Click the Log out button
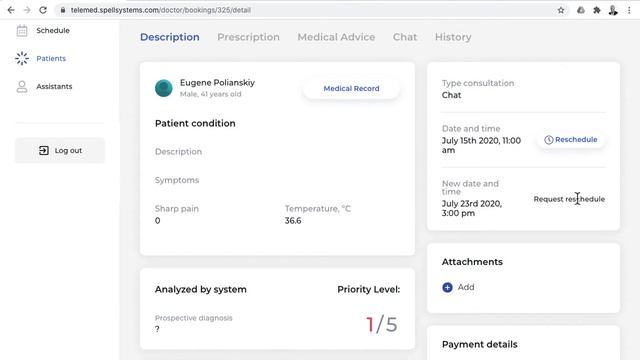Screen dimensions: 640x360 click(60, 151)
